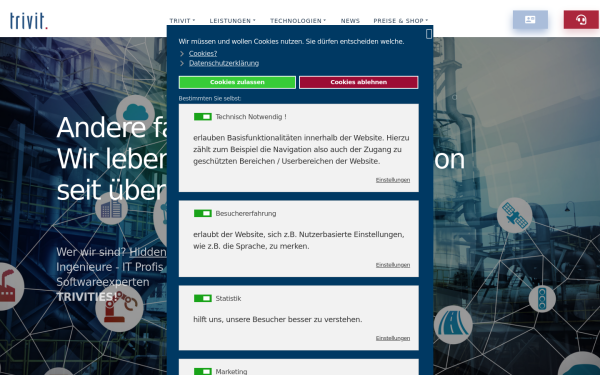600x375 pixels.
Task: Click the Cookies zulassen button
Action: [x=237, y=82]
